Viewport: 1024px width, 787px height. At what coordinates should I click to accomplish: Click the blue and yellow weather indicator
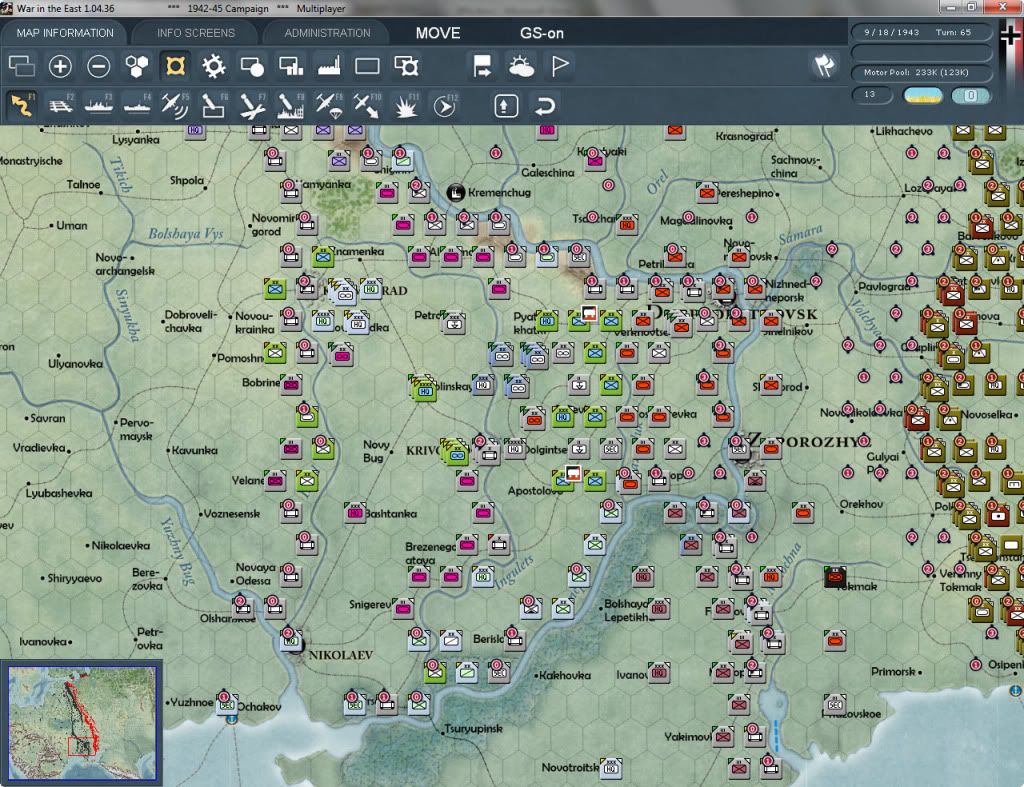pyautogui.click(x=923, y=95)
